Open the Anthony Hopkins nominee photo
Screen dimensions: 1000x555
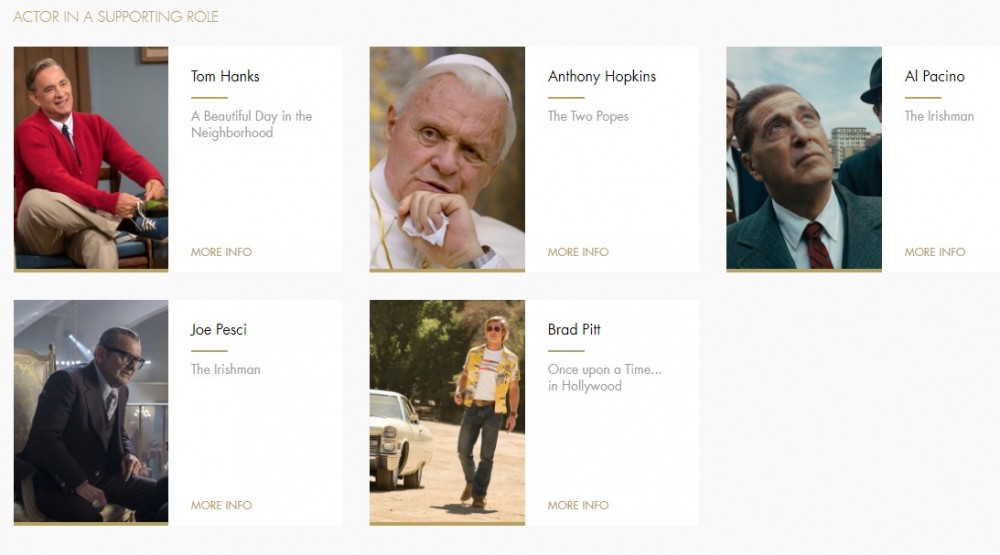(x=447, y=158)
